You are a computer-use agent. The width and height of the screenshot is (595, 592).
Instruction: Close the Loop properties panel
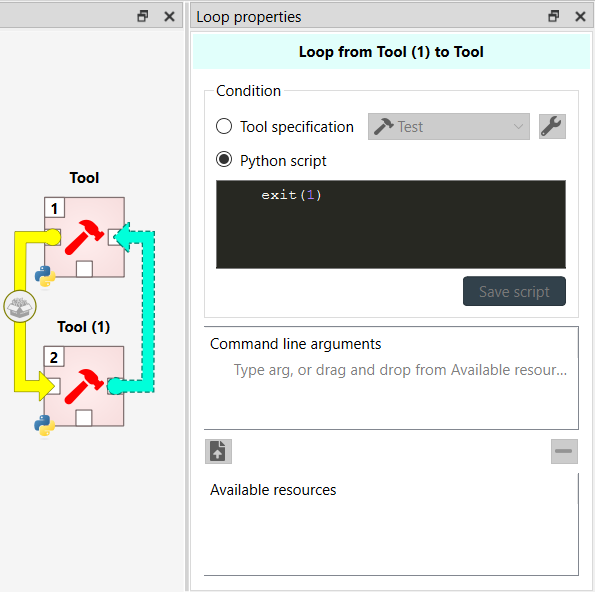pyautogui.click(x=580, y=16)
